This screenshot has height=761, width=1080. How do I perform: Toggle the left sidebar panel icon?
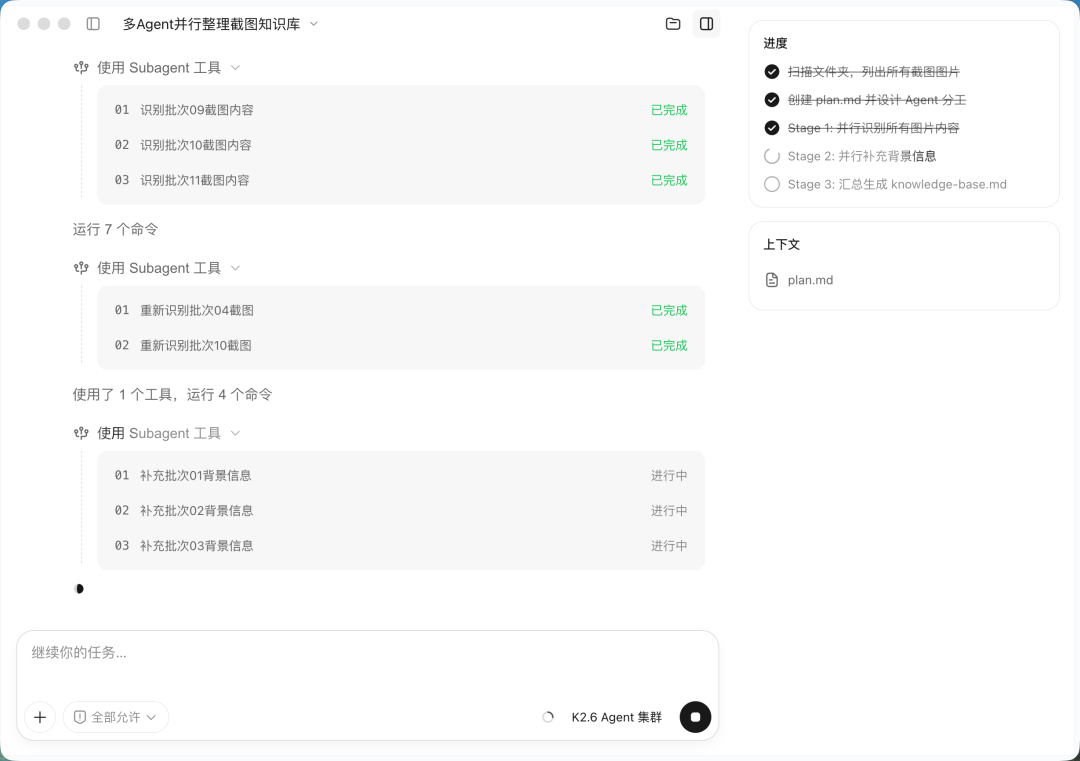coord(93,24)
